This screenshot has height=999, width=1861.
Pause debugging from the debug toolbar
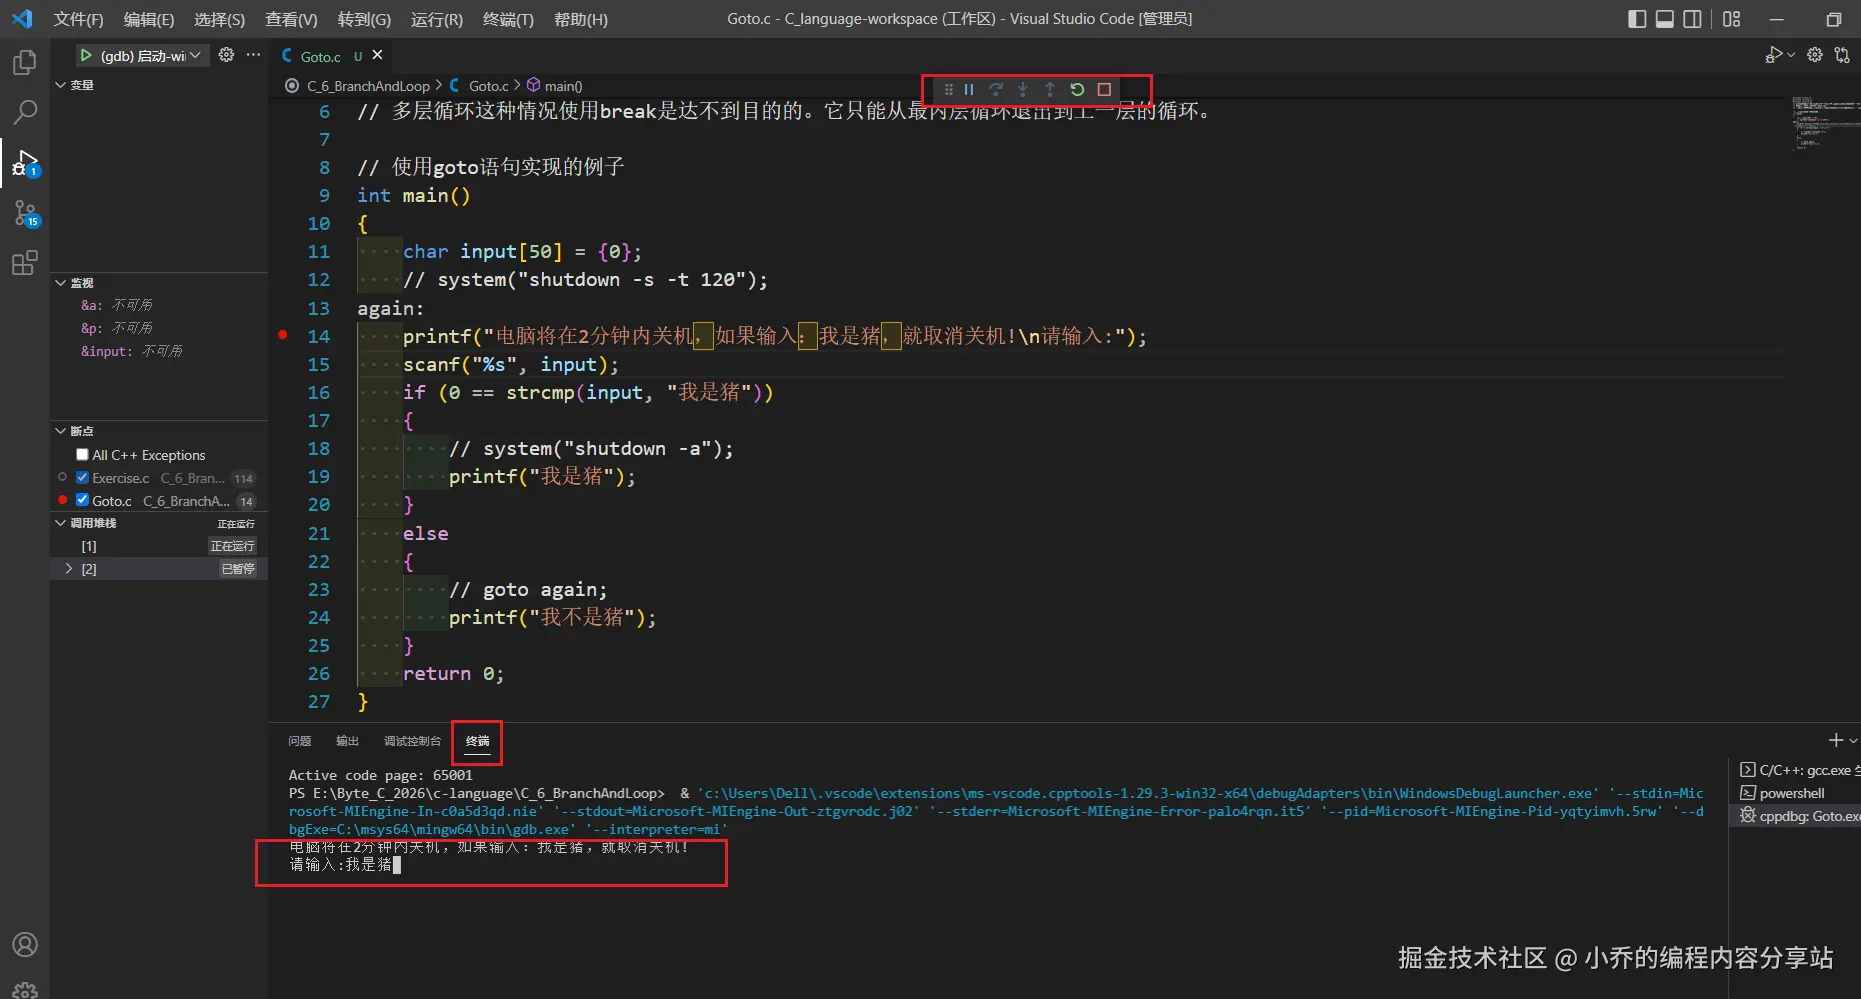(969, 89)
